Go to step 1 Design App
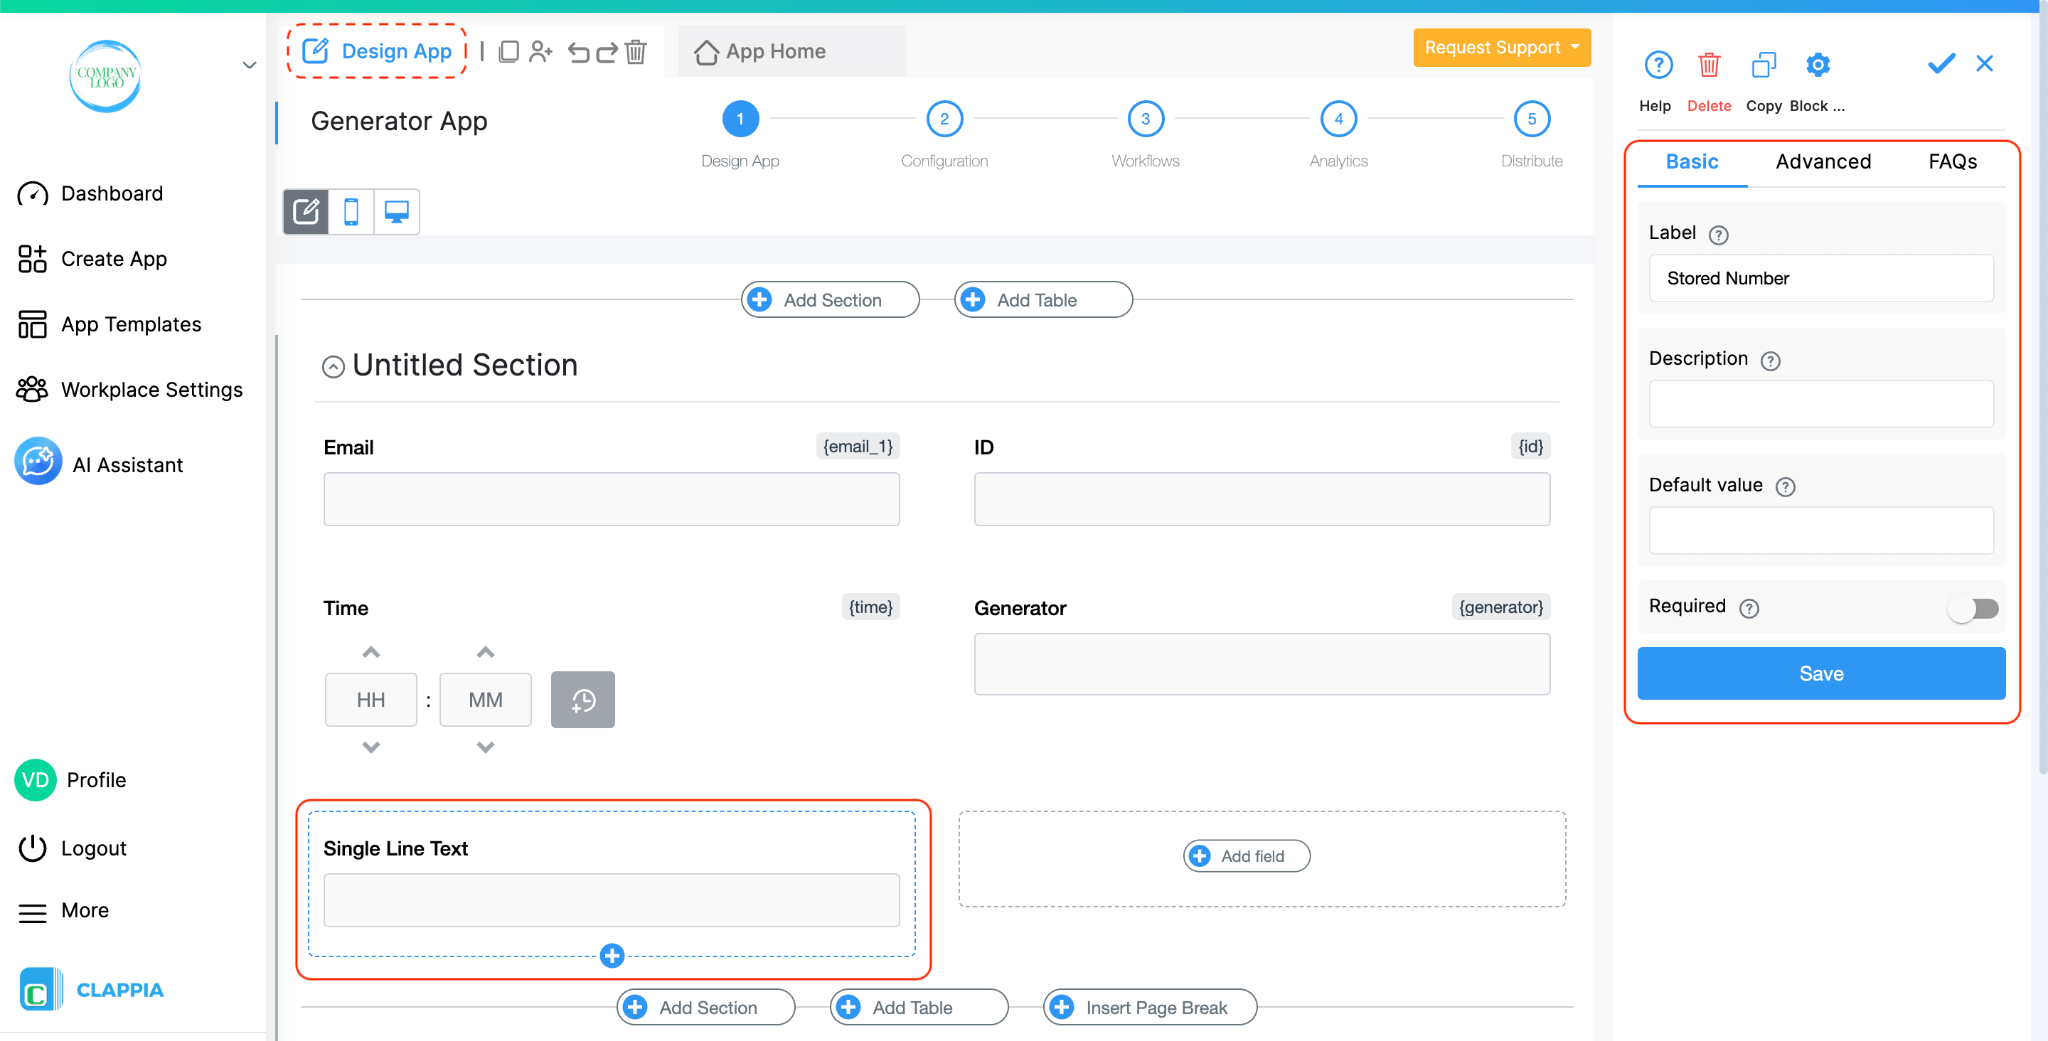This screenshot has width=2048, height=1041. click(740, 119)
